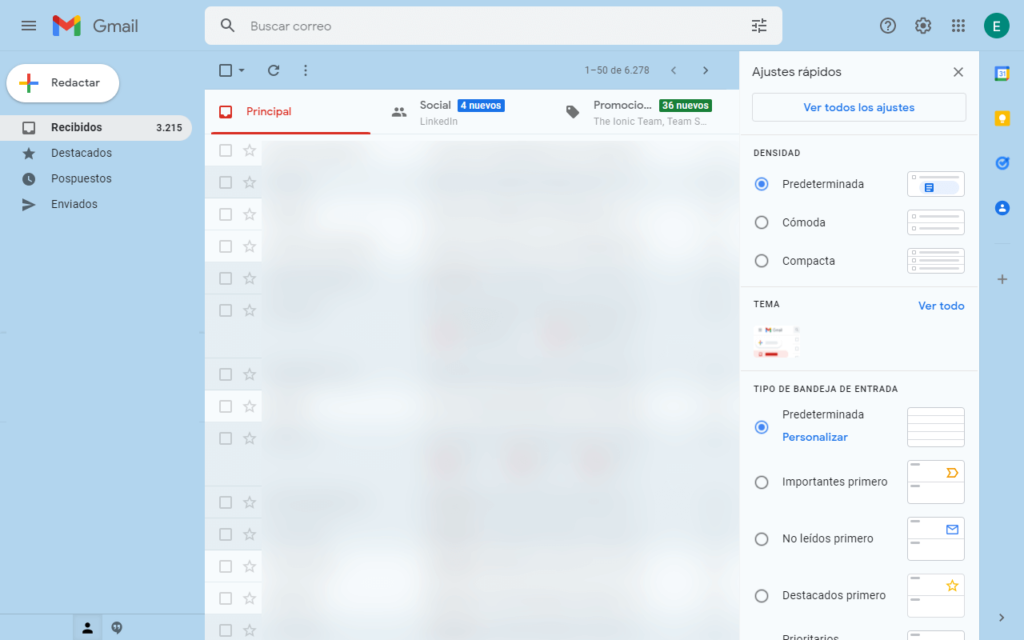Click the refresh inbox icon
Viewport: 1024px width, 640px height.
(273, 70)
